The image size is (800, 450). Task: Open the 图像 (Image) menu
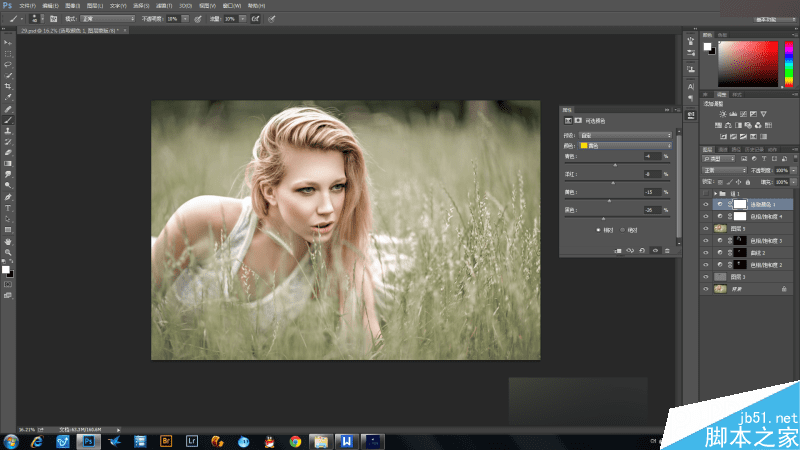click(73, 5)
